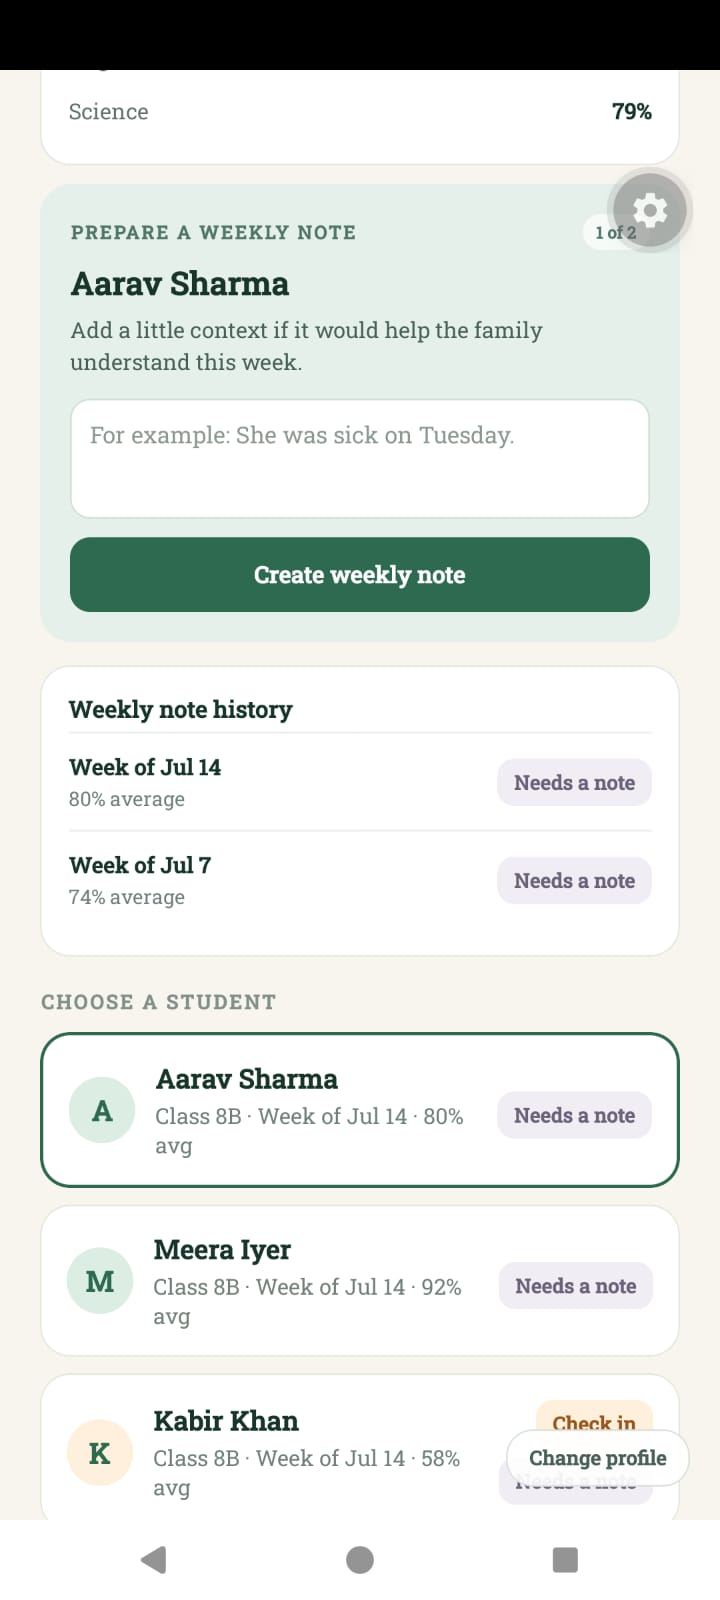Screen dimensions: 720x1600
Task: Tap the "Check in" badge on Kabir Khan
Action: 594,1418
